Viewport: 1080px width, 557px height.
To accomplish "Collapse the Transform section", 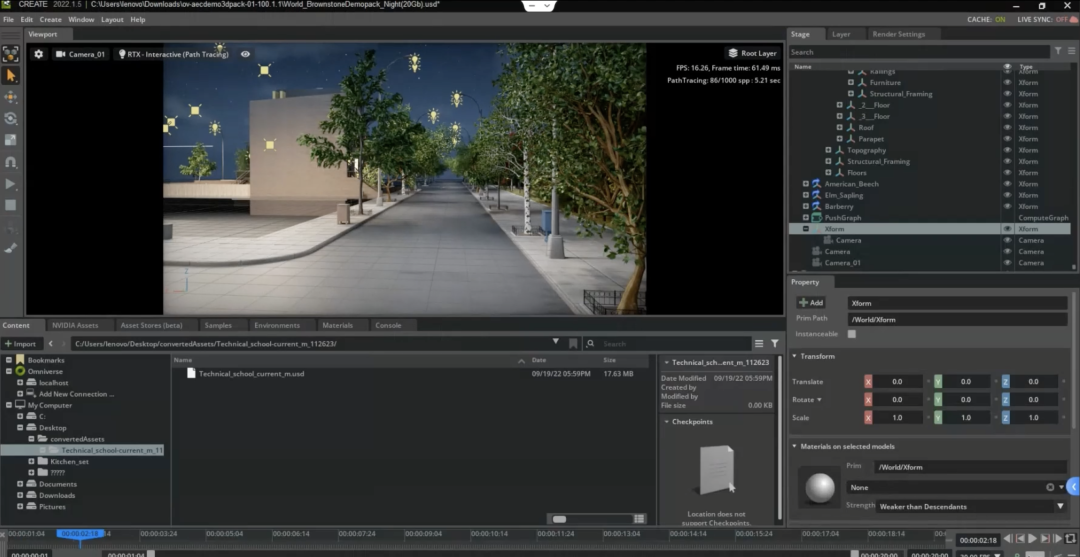I will pyautogui.click(x=795, y=356).
